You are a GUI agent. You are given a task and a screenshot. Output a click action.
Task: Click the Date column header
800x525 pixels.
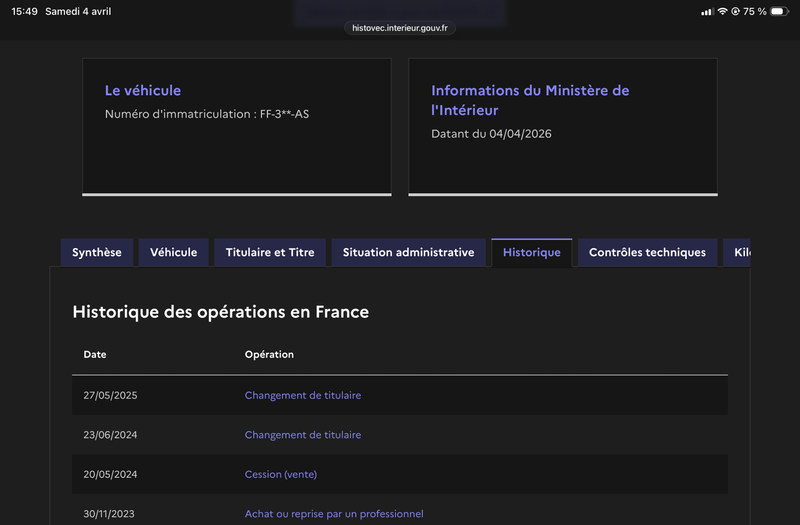[95, 355]
